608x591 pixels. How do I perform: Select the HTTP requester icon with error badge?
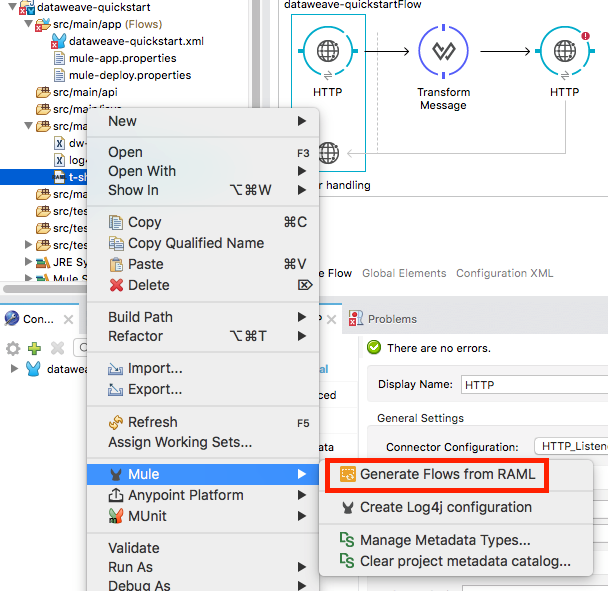564,51
